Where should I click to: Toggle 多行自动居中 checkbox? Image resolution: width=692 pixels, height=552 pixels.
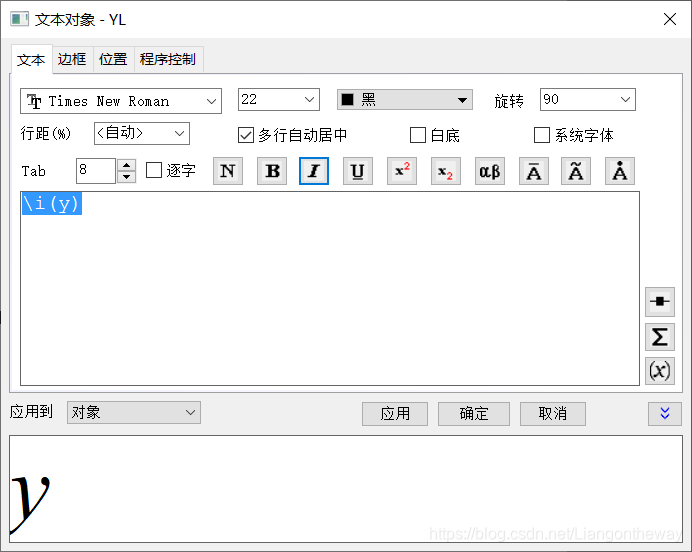(246, 135)
